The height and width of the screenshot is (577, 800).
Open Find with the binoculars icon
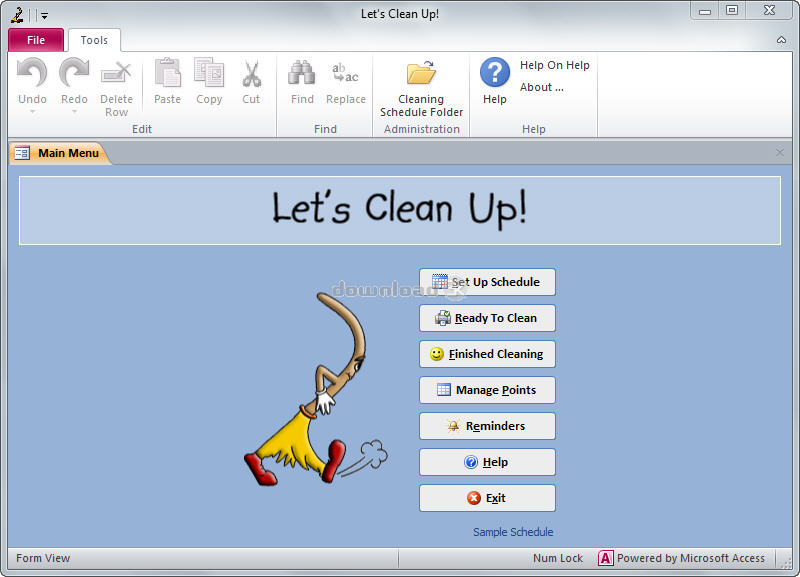(302, 73)
